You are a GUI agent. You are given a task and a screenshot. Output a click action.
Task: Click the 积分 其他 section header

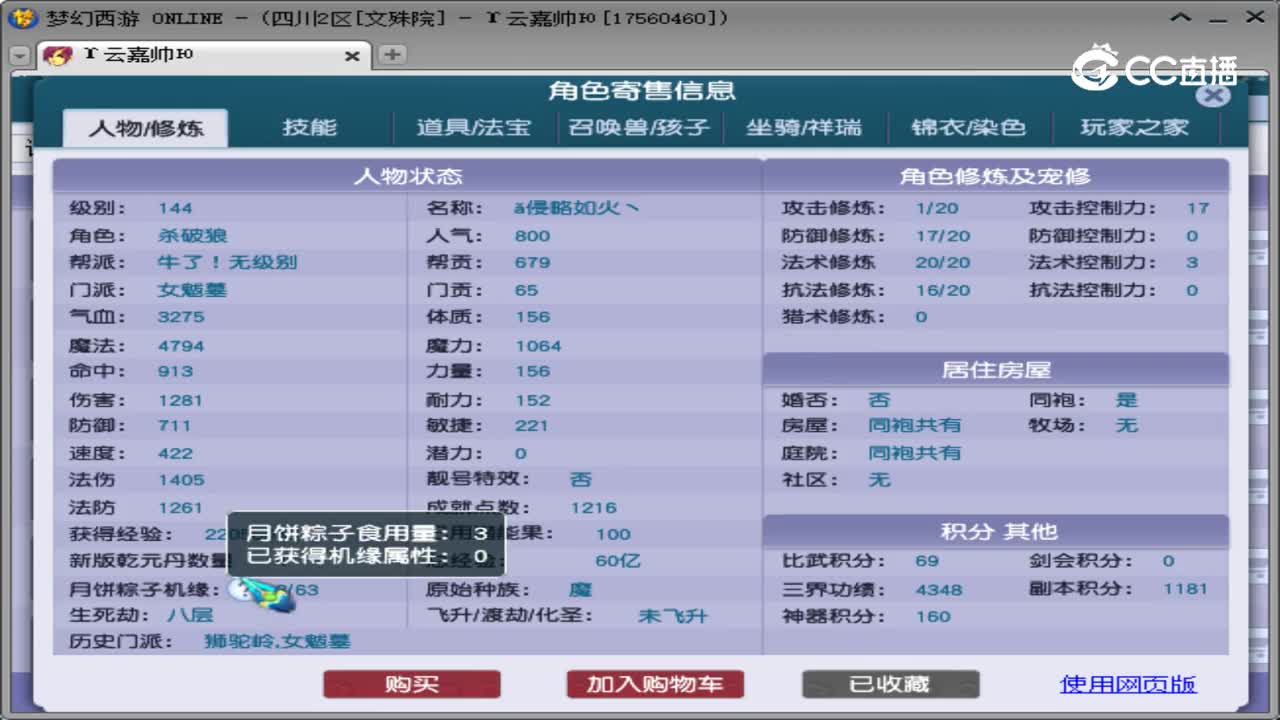point(996,531)
